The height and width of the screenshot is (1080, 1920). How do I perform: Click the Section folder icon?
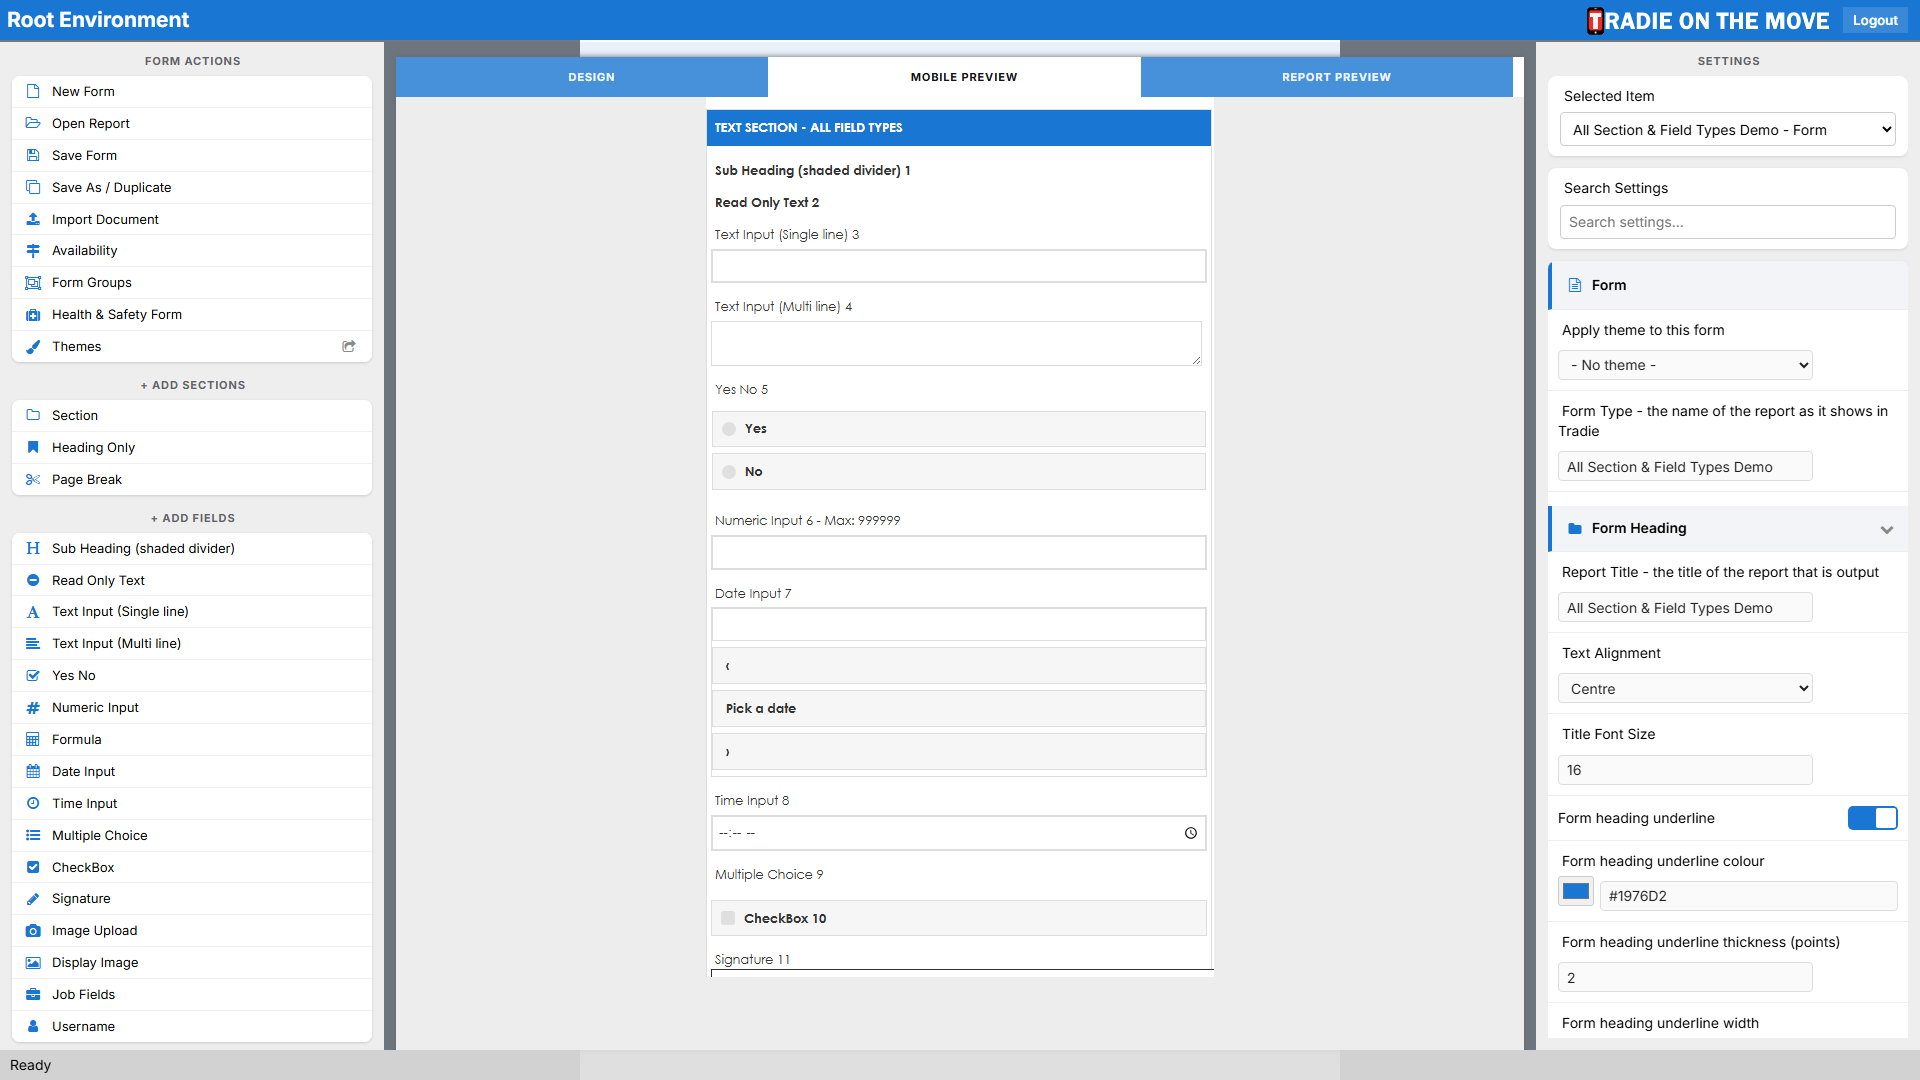(33, 415)
